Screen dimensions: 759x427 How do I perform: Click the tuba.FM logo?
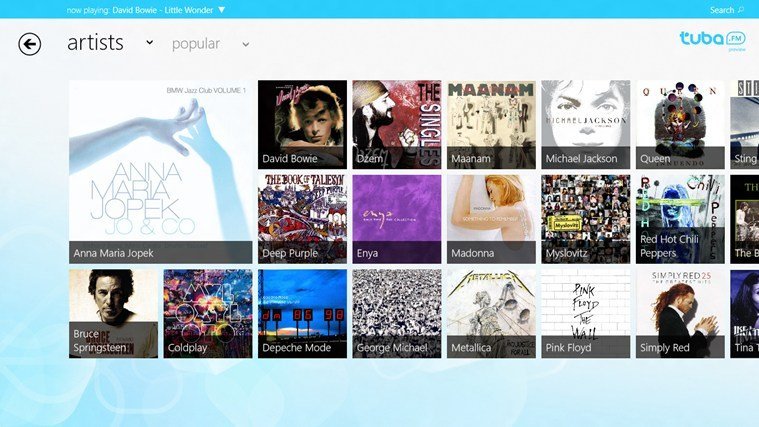click(x=713, y=41)
